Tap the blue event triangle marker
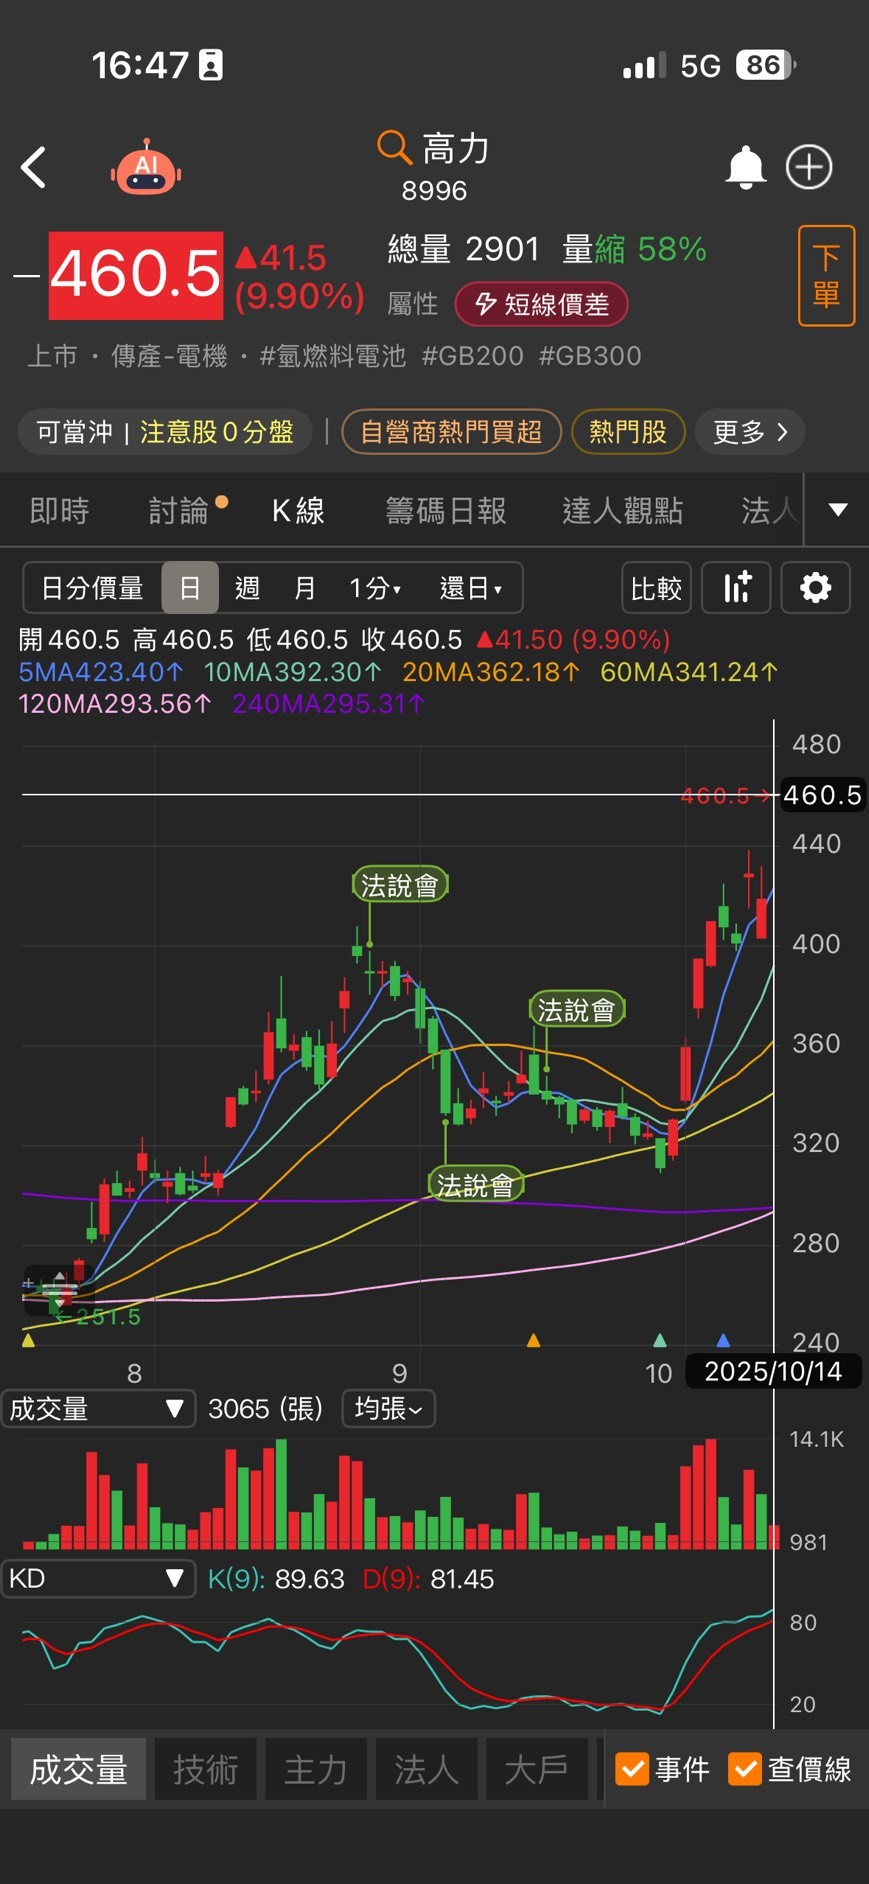 click(723, 1340)
